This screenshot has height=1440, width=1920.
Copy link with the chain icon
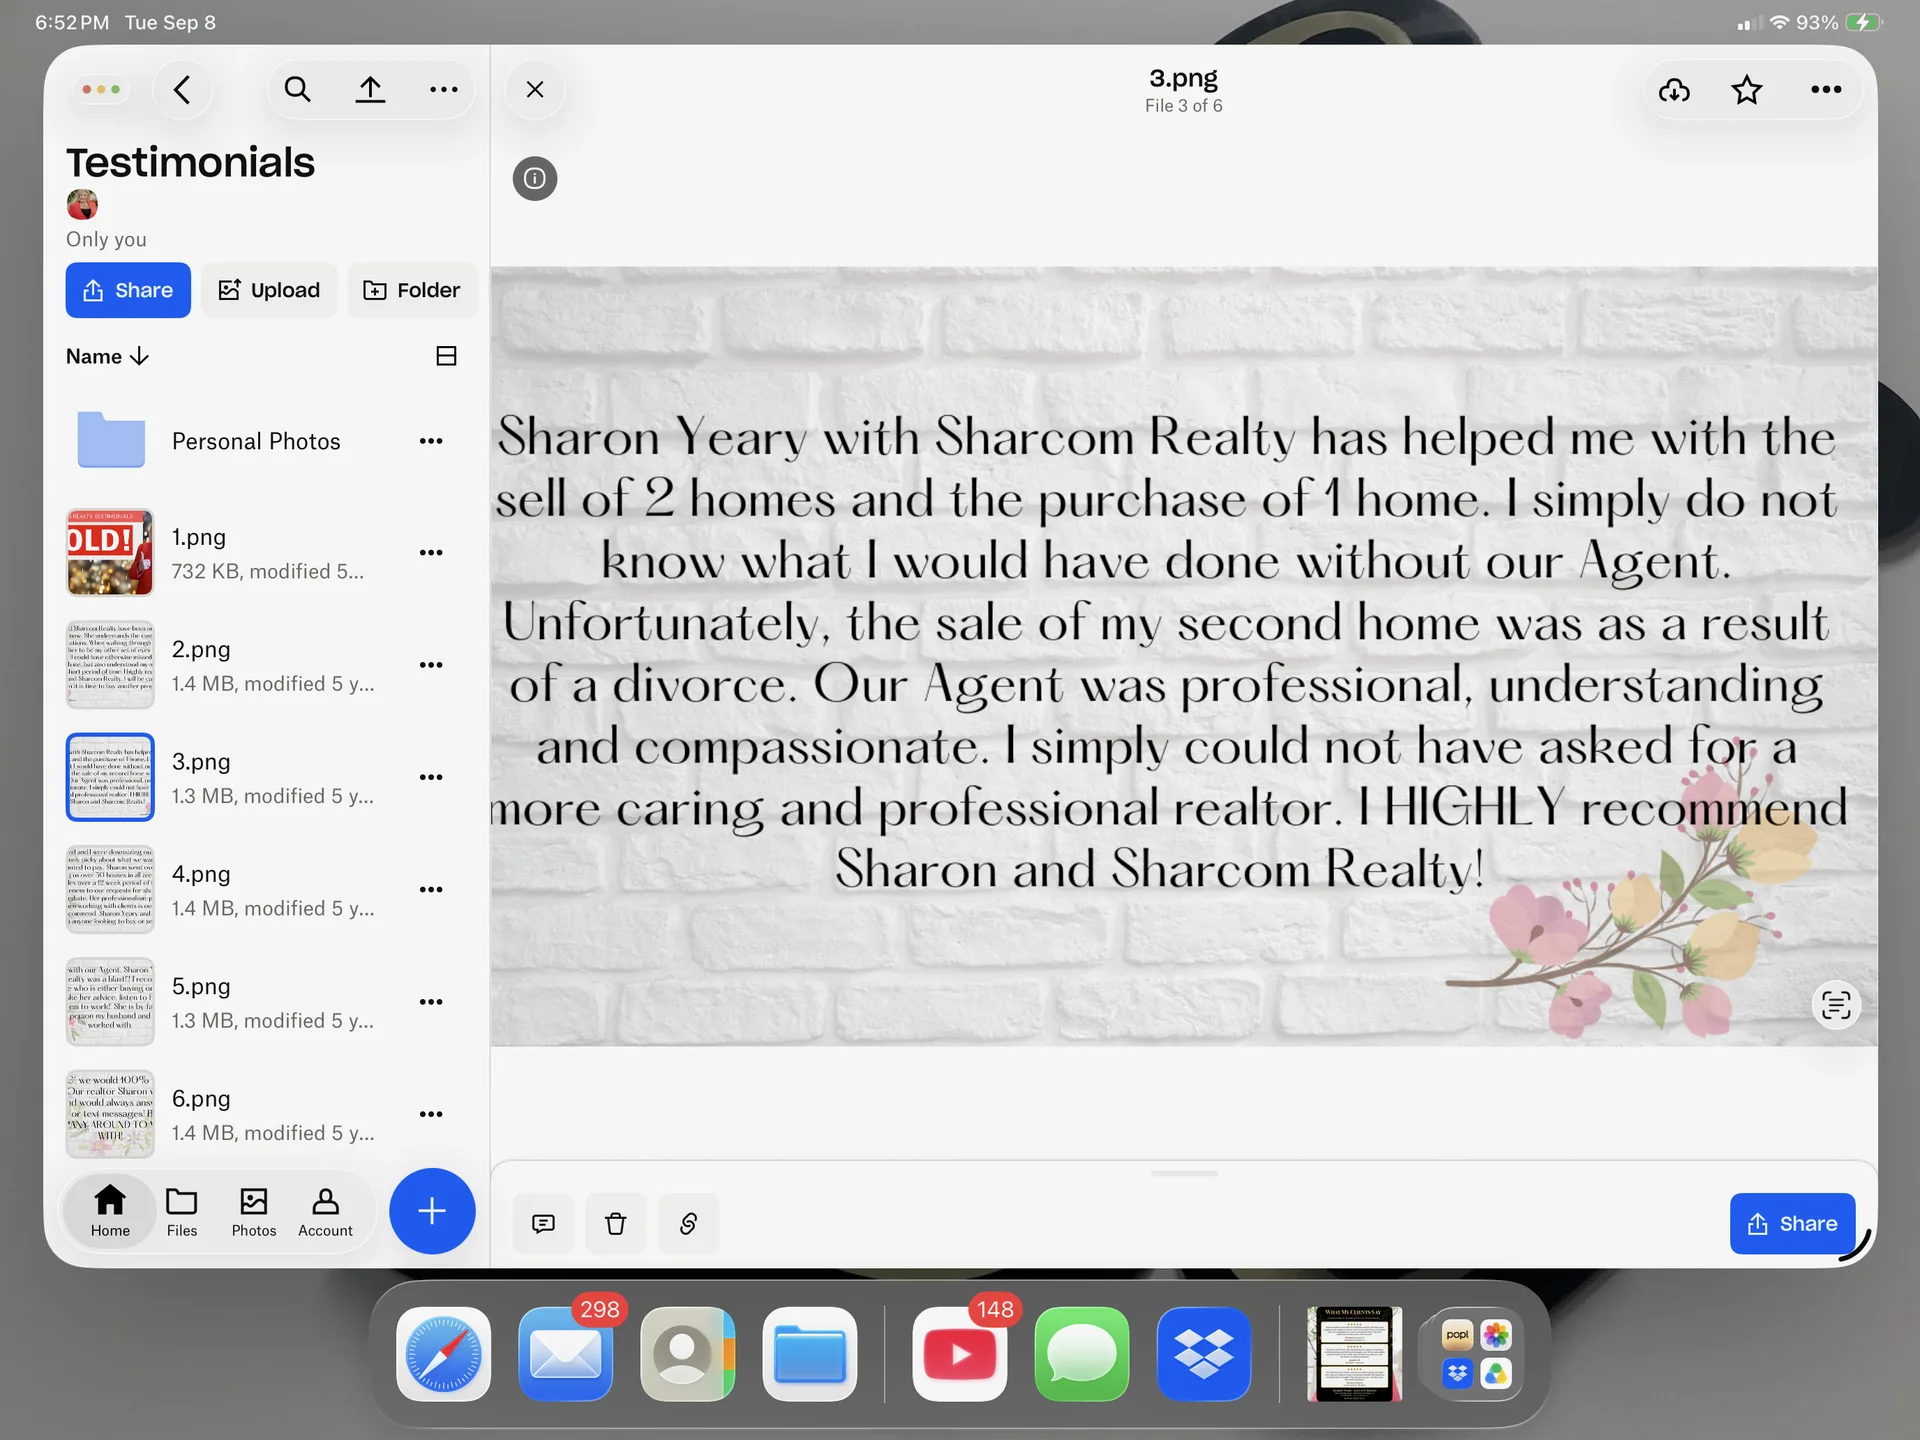coord(688,1224)
